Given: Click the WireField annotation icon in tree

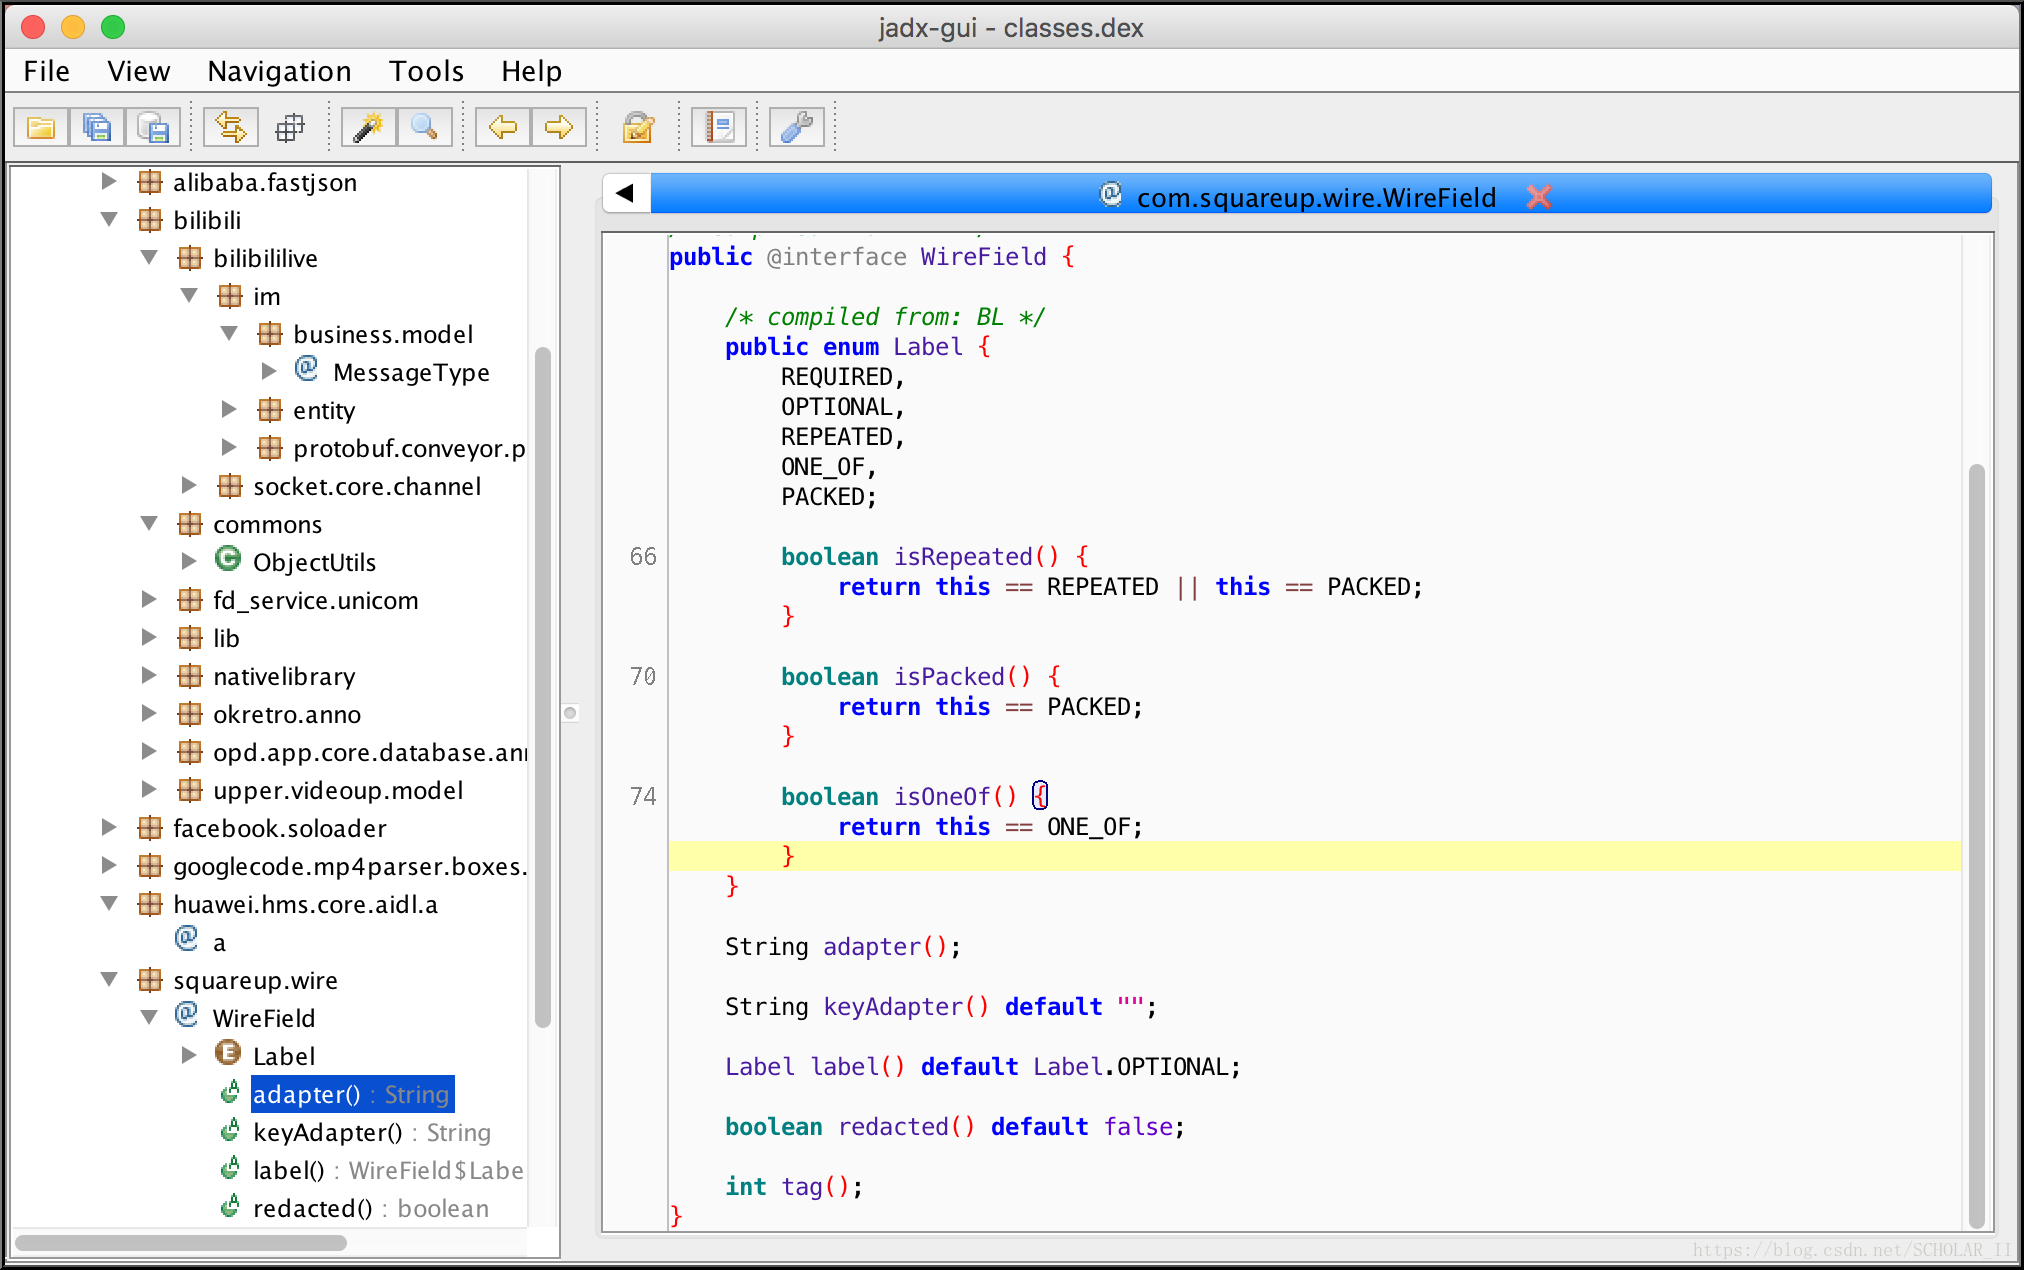Looking at the screenshot, I should coord(186,1016).
